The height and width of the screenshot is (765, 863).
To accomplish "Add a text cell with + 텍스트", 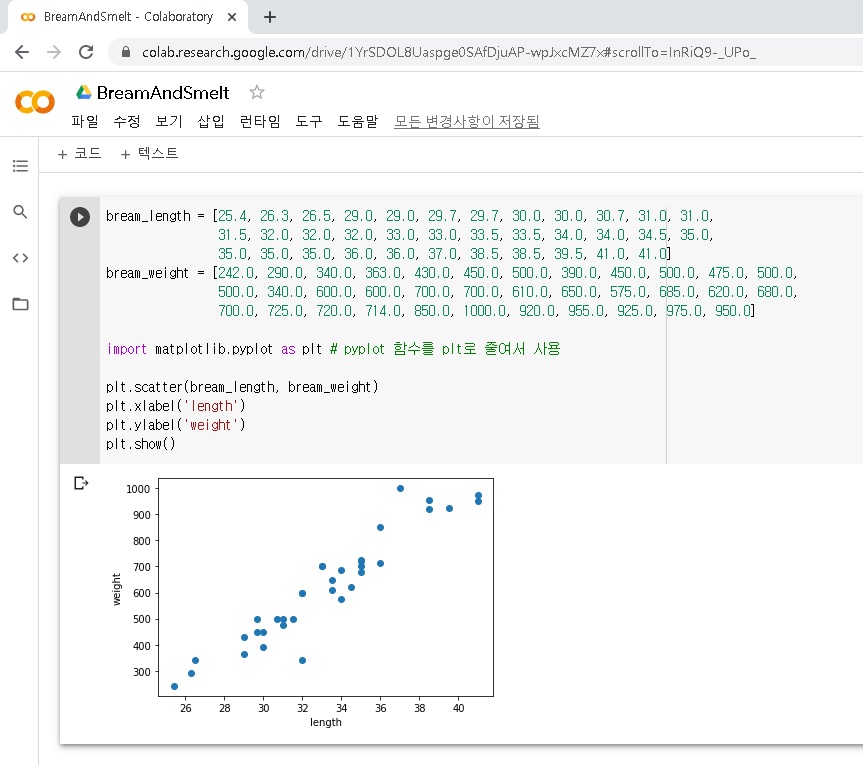I will coord(149,154).
